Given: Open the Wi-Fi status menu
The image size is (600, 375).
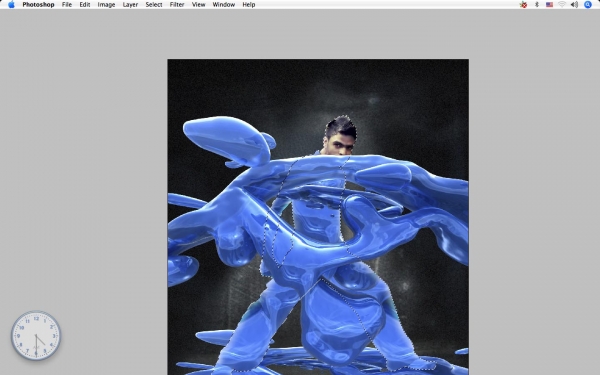Looking at the screenshot, I should (x=562, y=5).
